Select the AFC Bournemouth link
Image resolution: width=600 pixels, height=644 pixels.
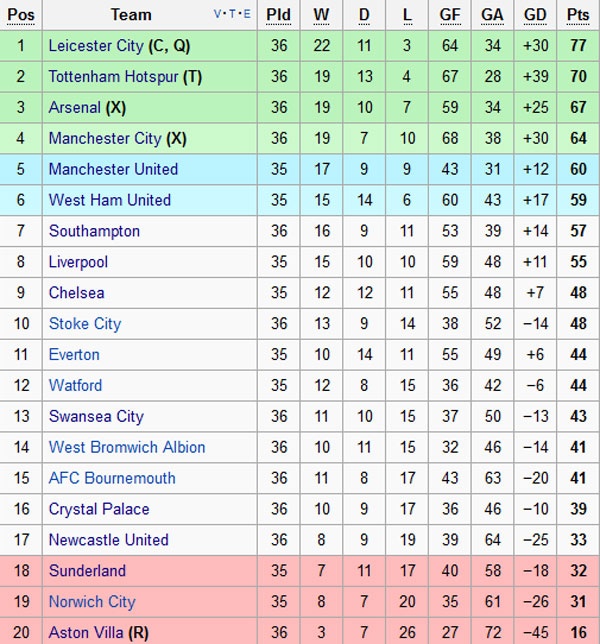point(112,478)
